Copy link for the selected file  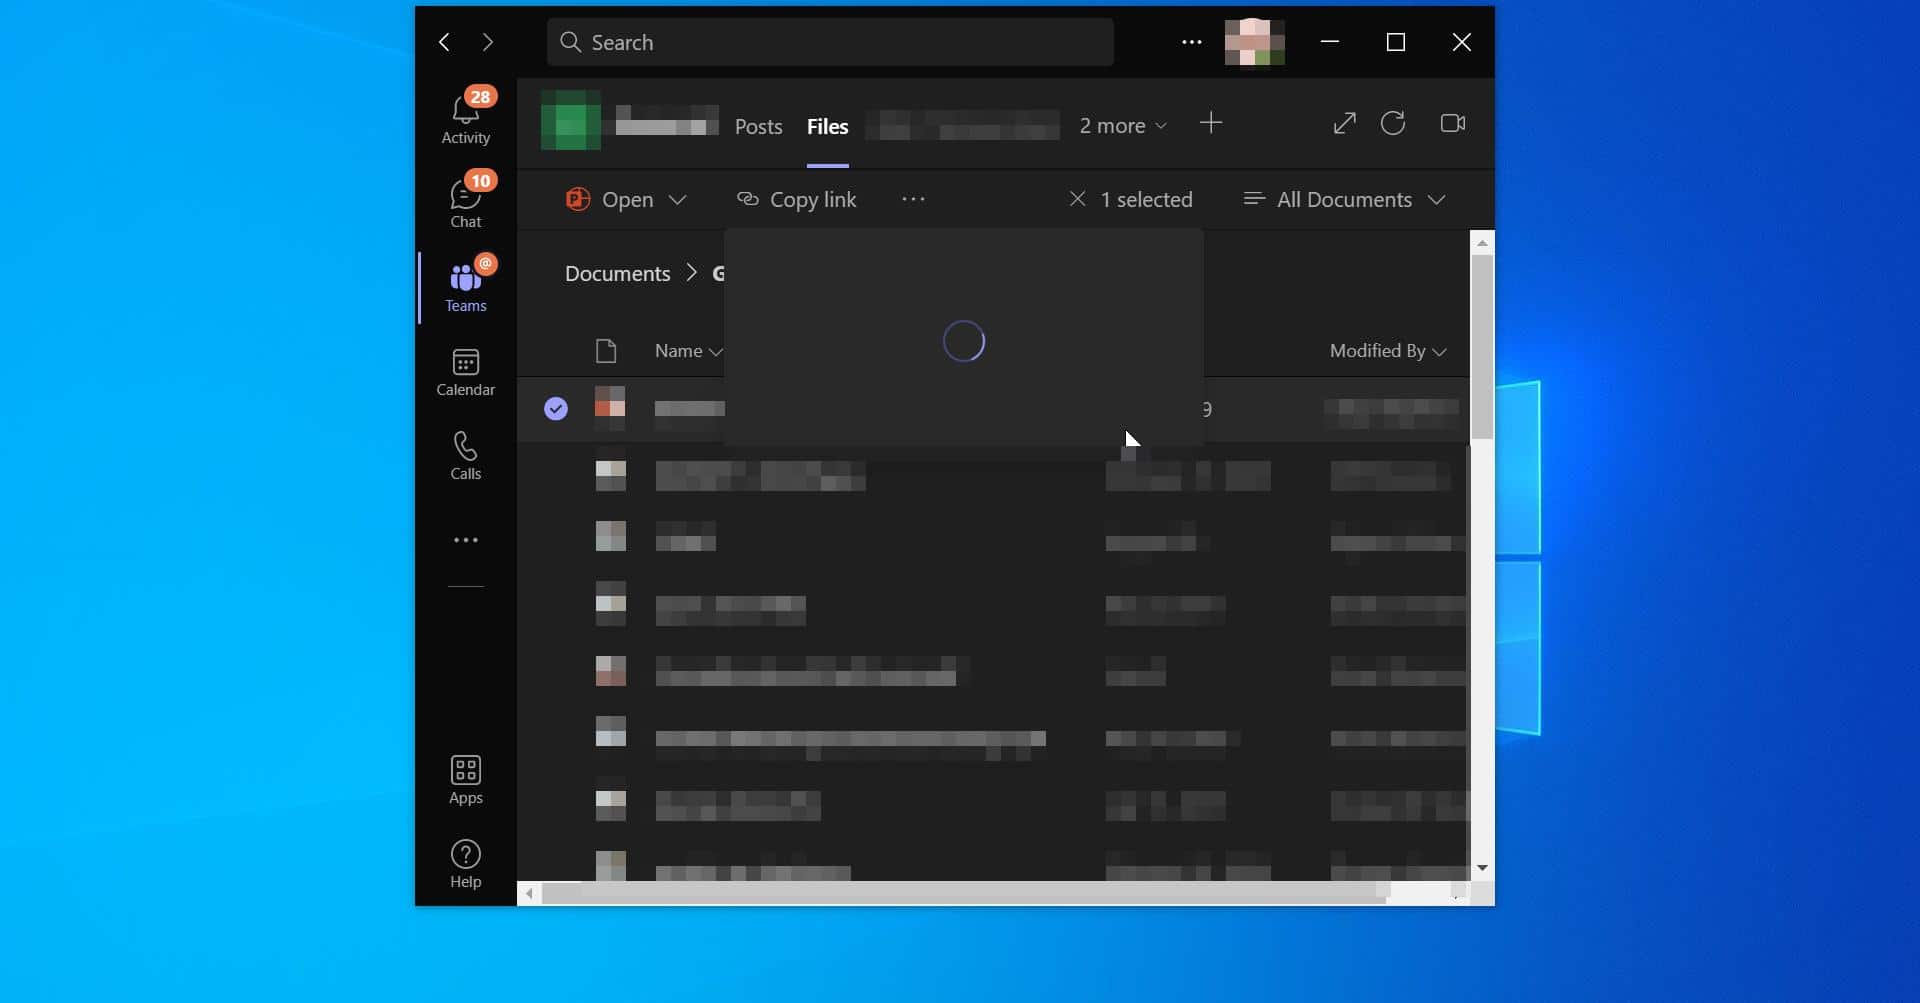coord(796,199)
